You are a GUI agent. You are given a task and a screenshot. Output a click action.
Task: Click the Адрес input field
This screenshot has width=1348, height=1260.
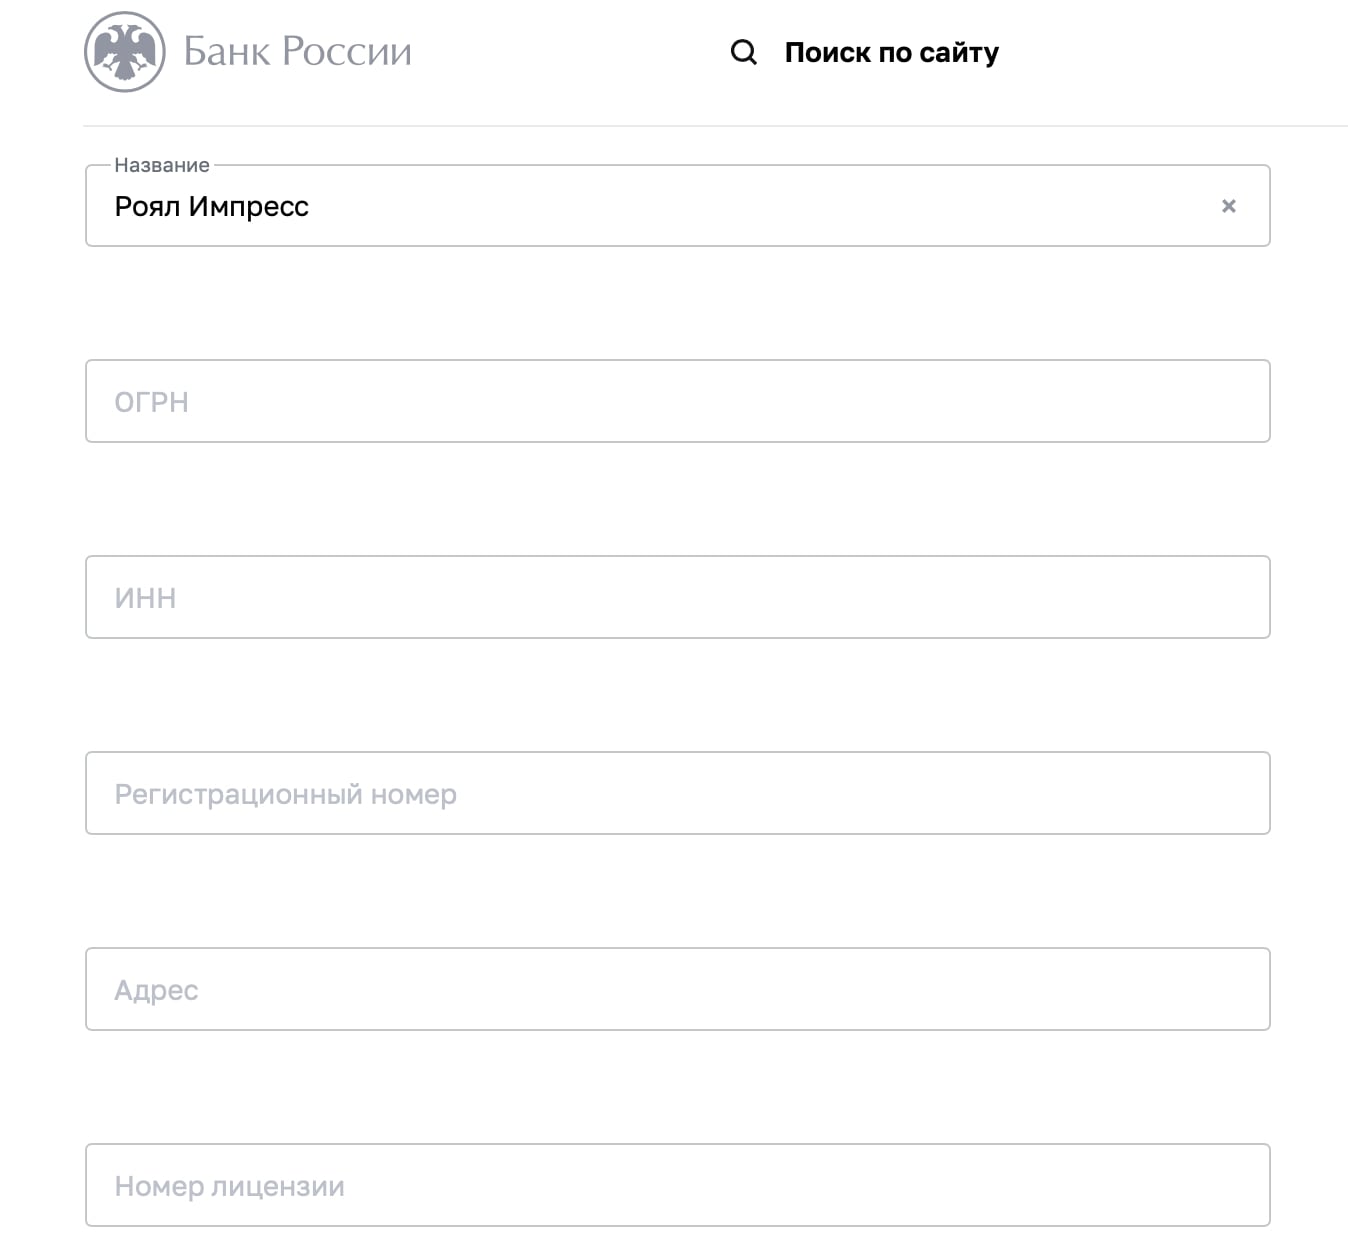coord(678,989)
